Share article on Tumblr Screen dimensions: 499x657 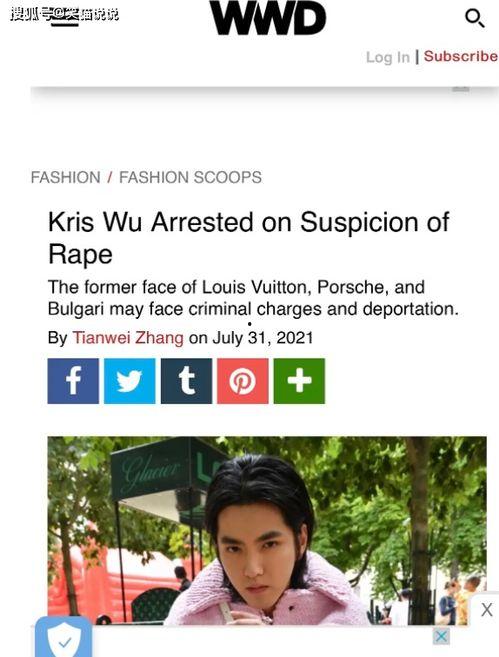[186, 381]
